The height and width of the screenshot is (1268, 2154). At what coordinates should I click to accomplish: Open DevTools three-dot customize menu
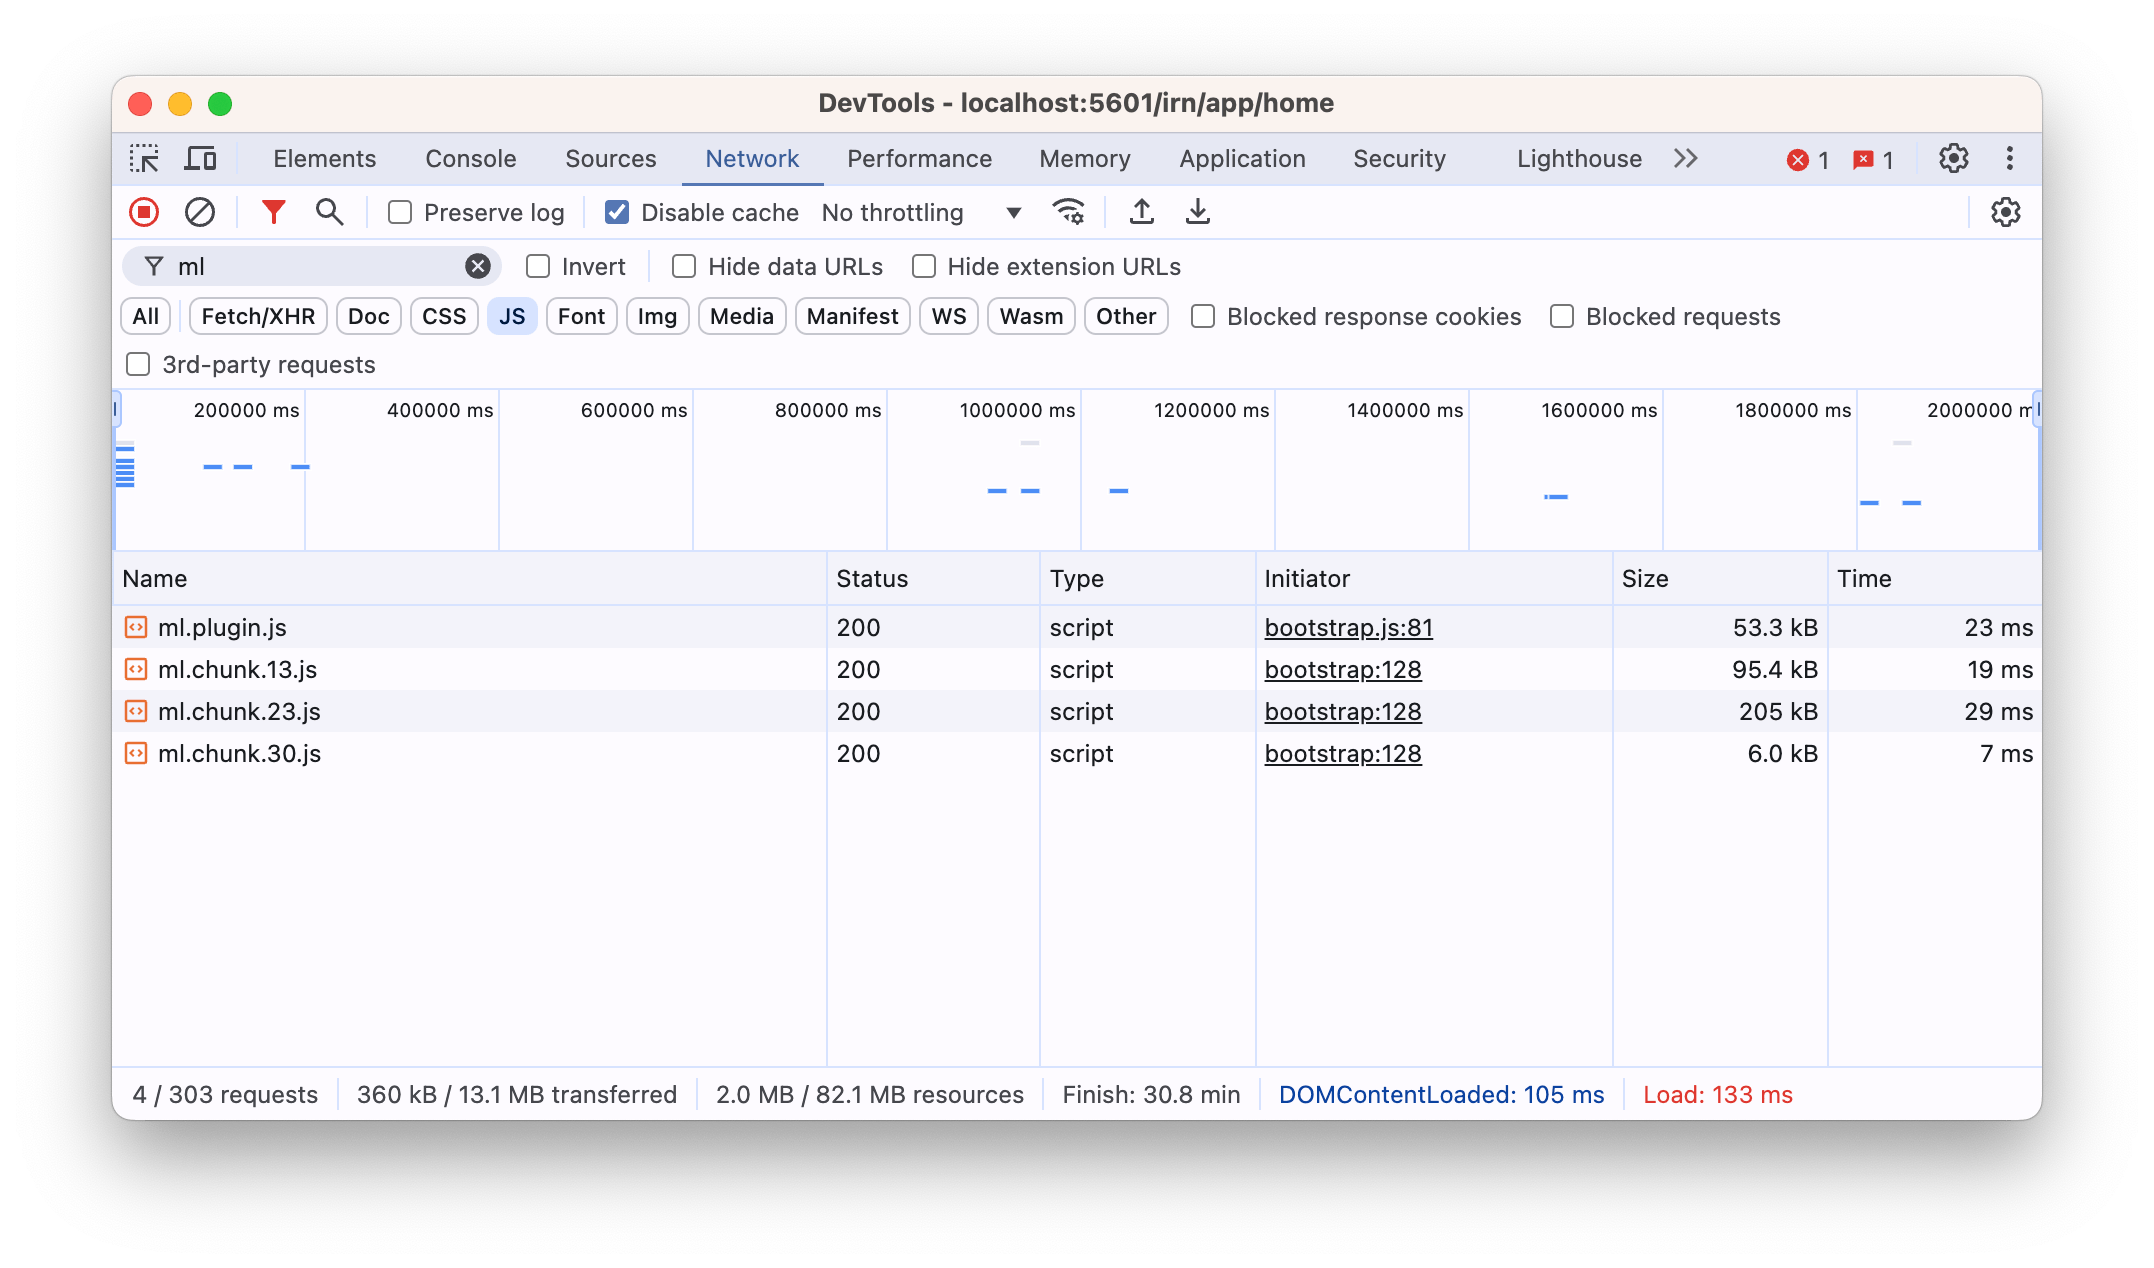pyautogui.click(x=2009, y=159)
